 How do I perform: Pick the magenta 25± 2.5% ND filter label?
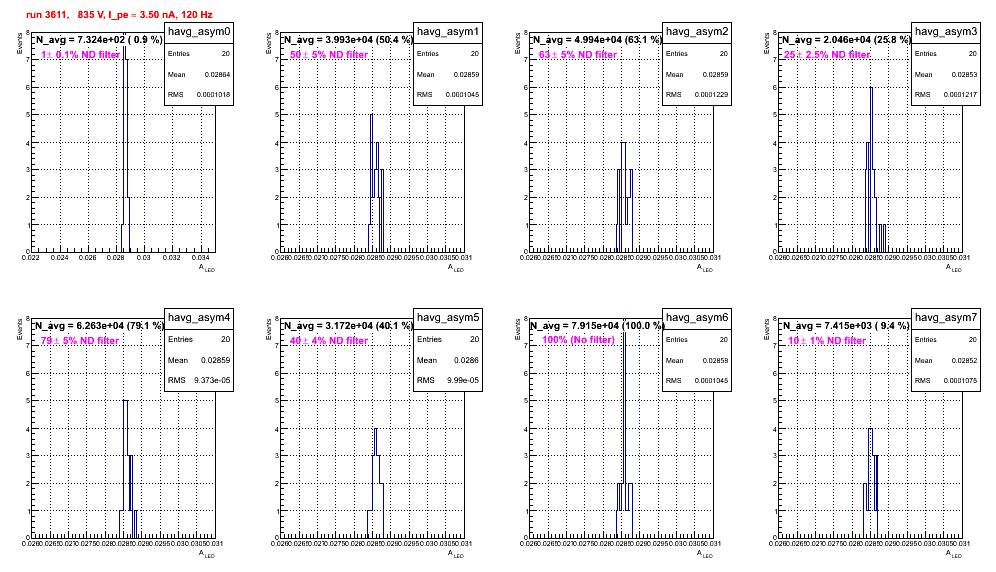[x=827, y=55]
